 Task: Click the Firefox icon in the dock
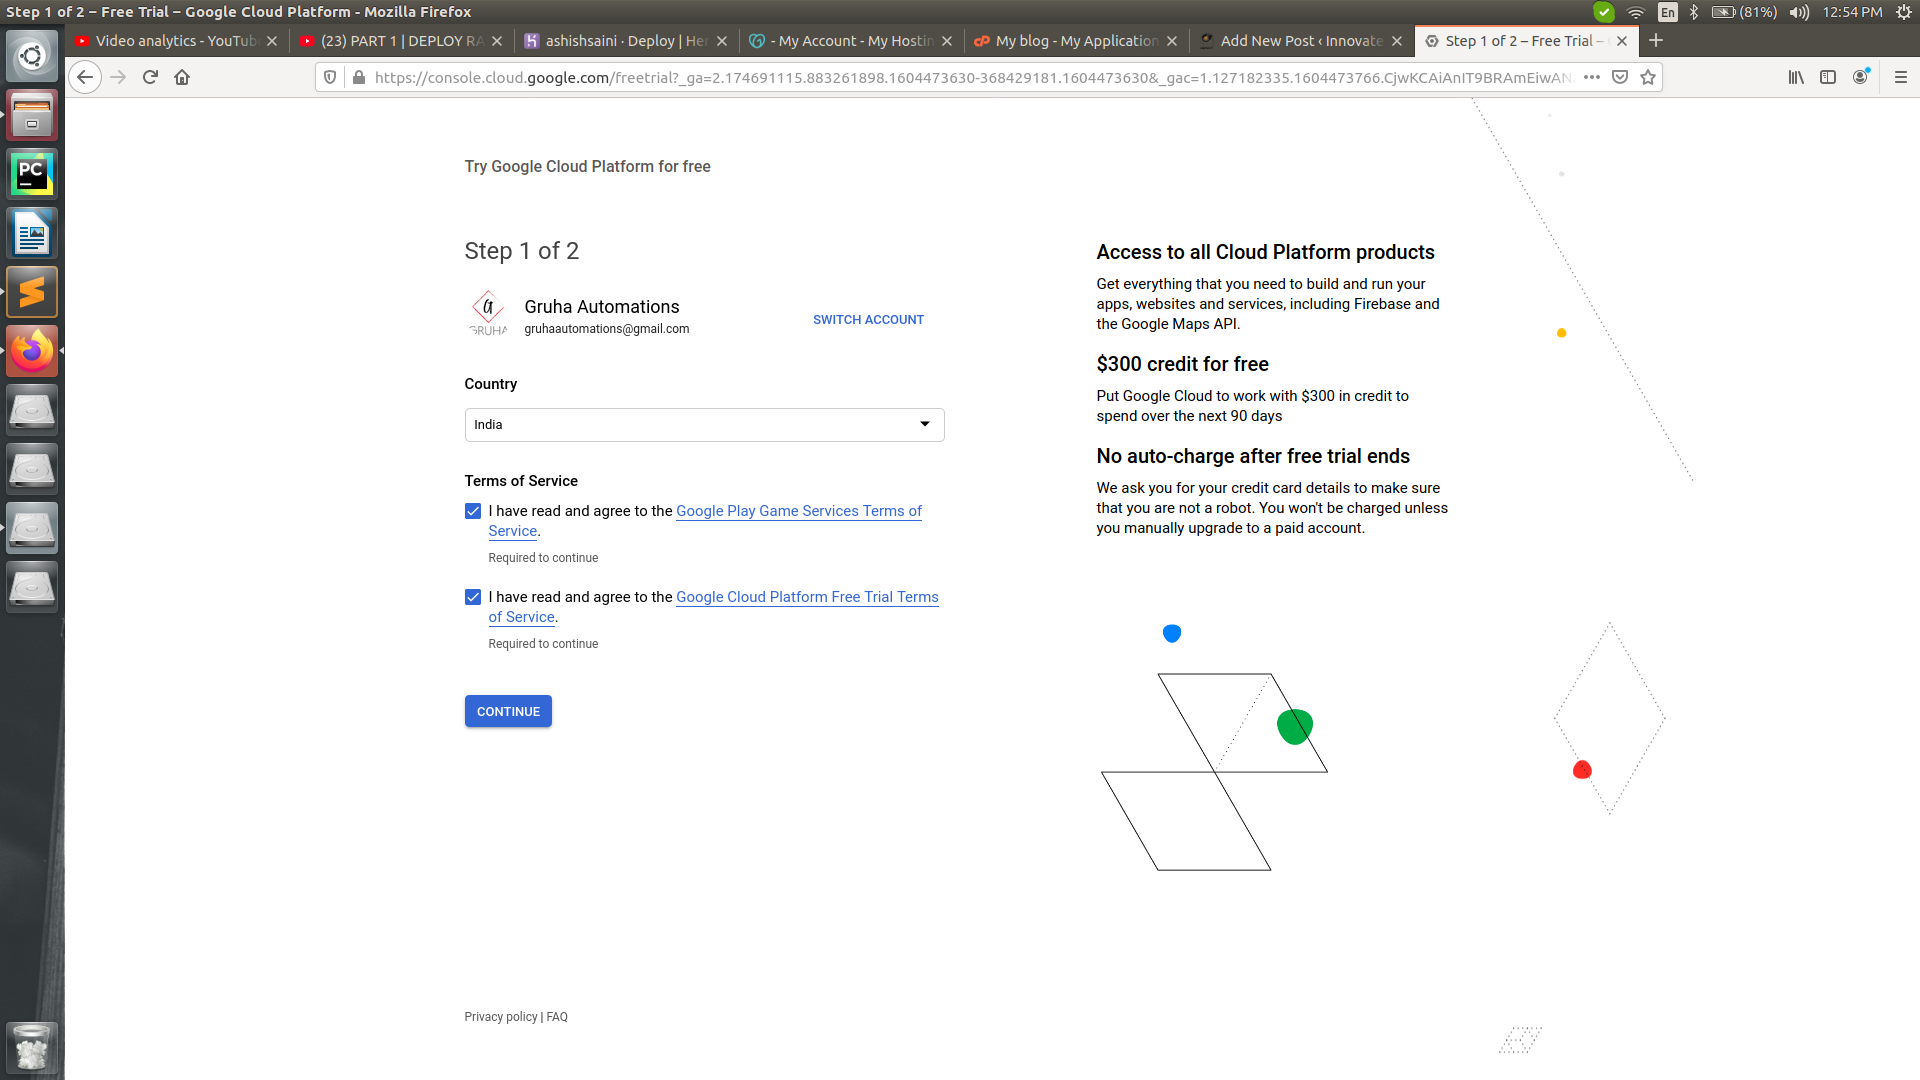click(x=32, y=351)
